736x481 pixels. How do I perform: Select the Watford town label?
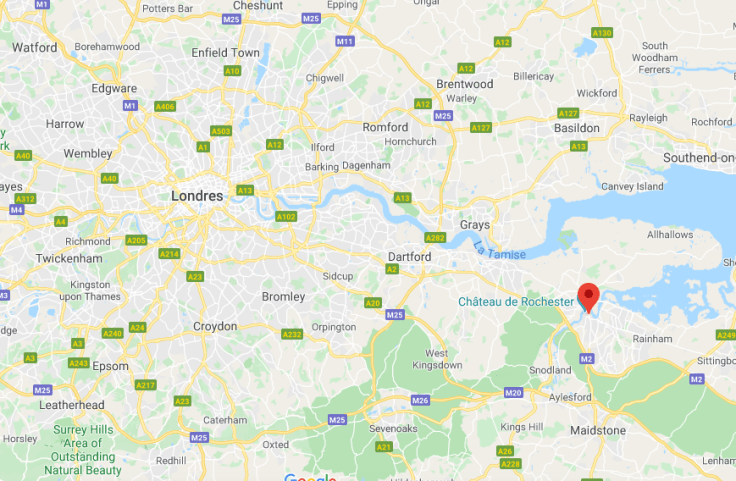[35, 47]
